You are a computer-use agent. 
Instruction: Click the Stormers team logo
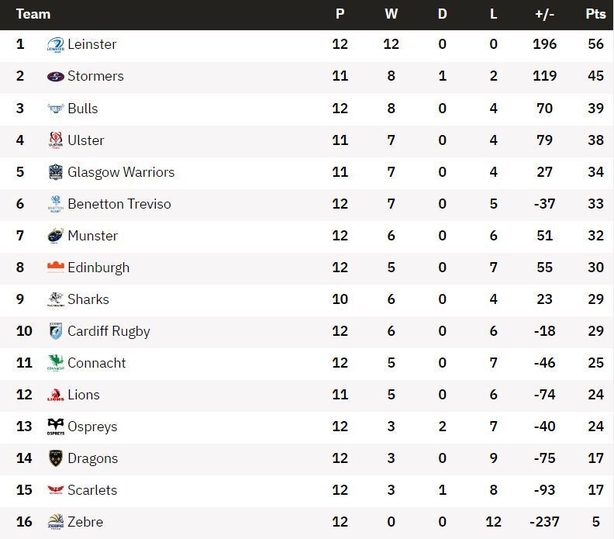coord(55,76)
